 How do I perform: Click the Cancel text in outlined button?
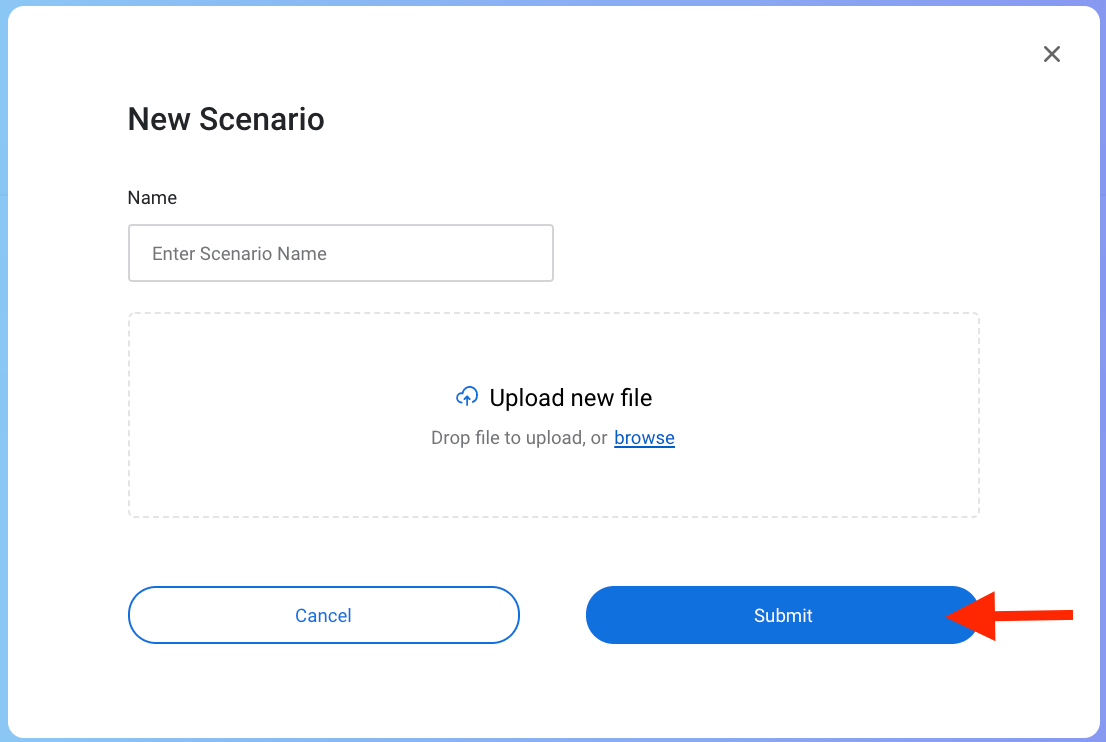pyautogui.click(x=323, y=616)
